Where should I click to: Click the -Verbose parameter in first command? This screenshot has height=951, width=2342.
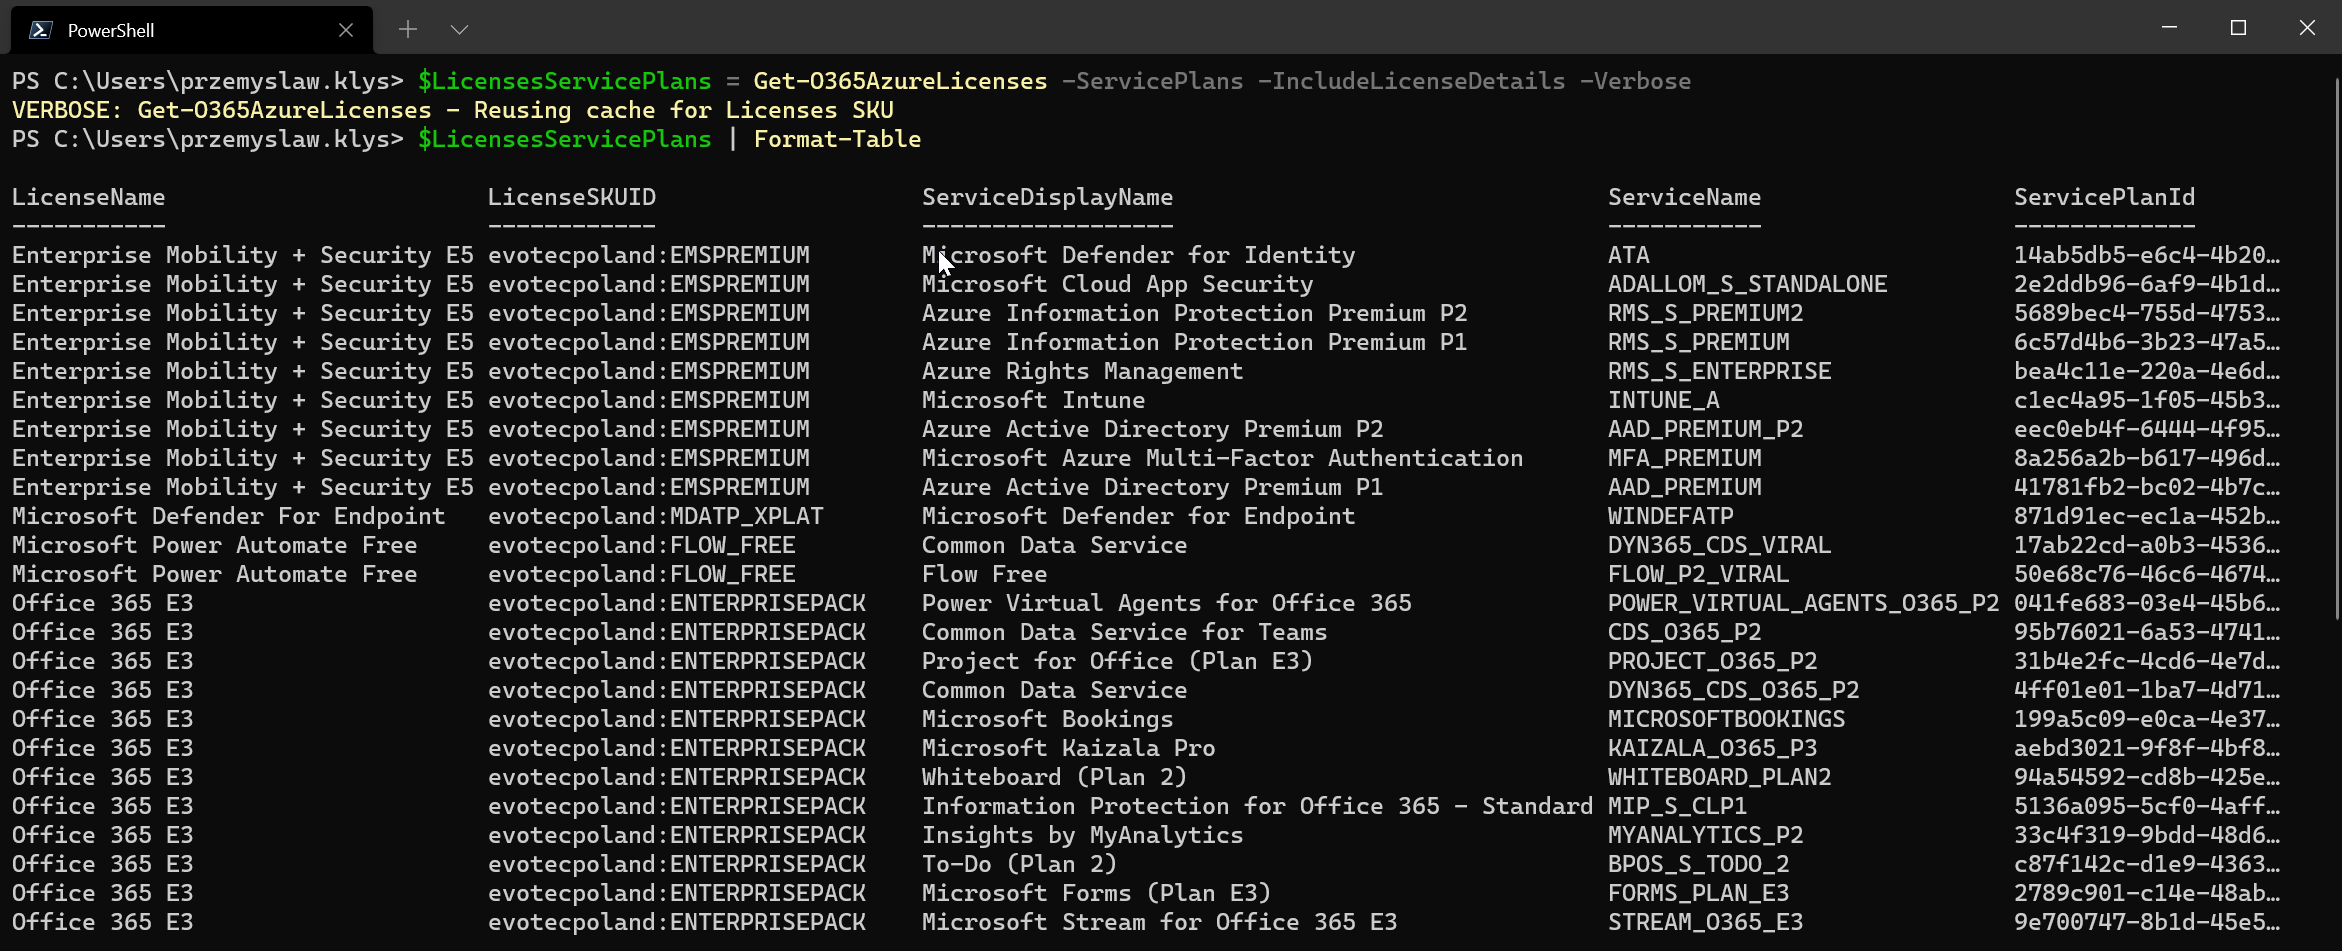click(1635, 81)
